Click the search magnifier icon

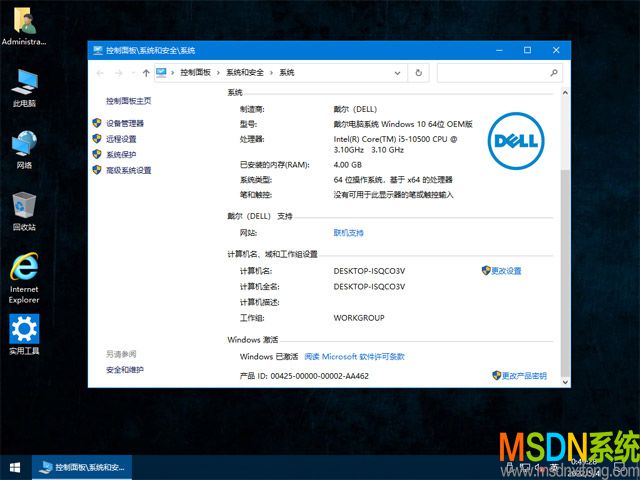tap(553, 73)
